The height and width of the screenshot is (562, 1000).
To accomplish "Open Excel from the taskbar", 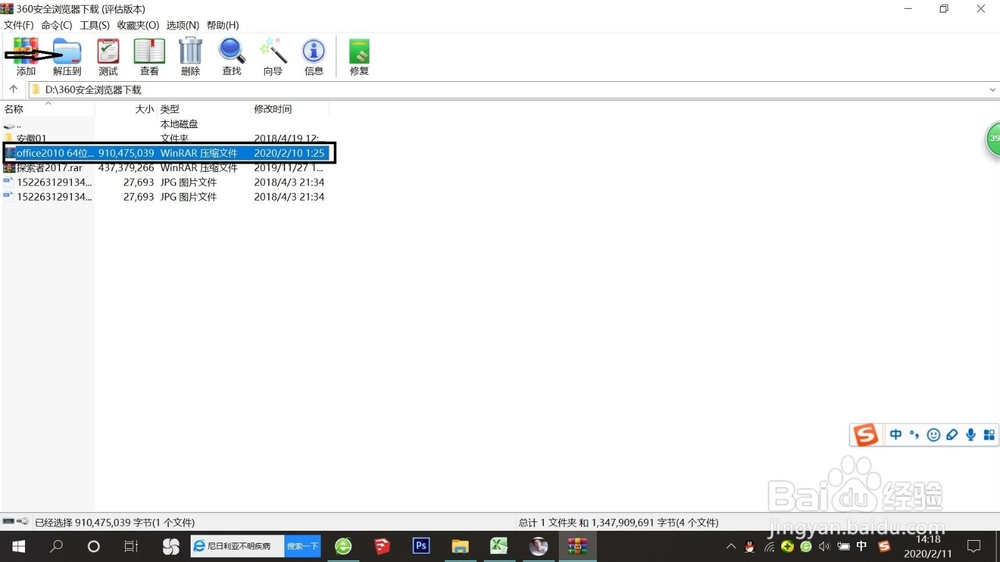I will coord(499,546).
